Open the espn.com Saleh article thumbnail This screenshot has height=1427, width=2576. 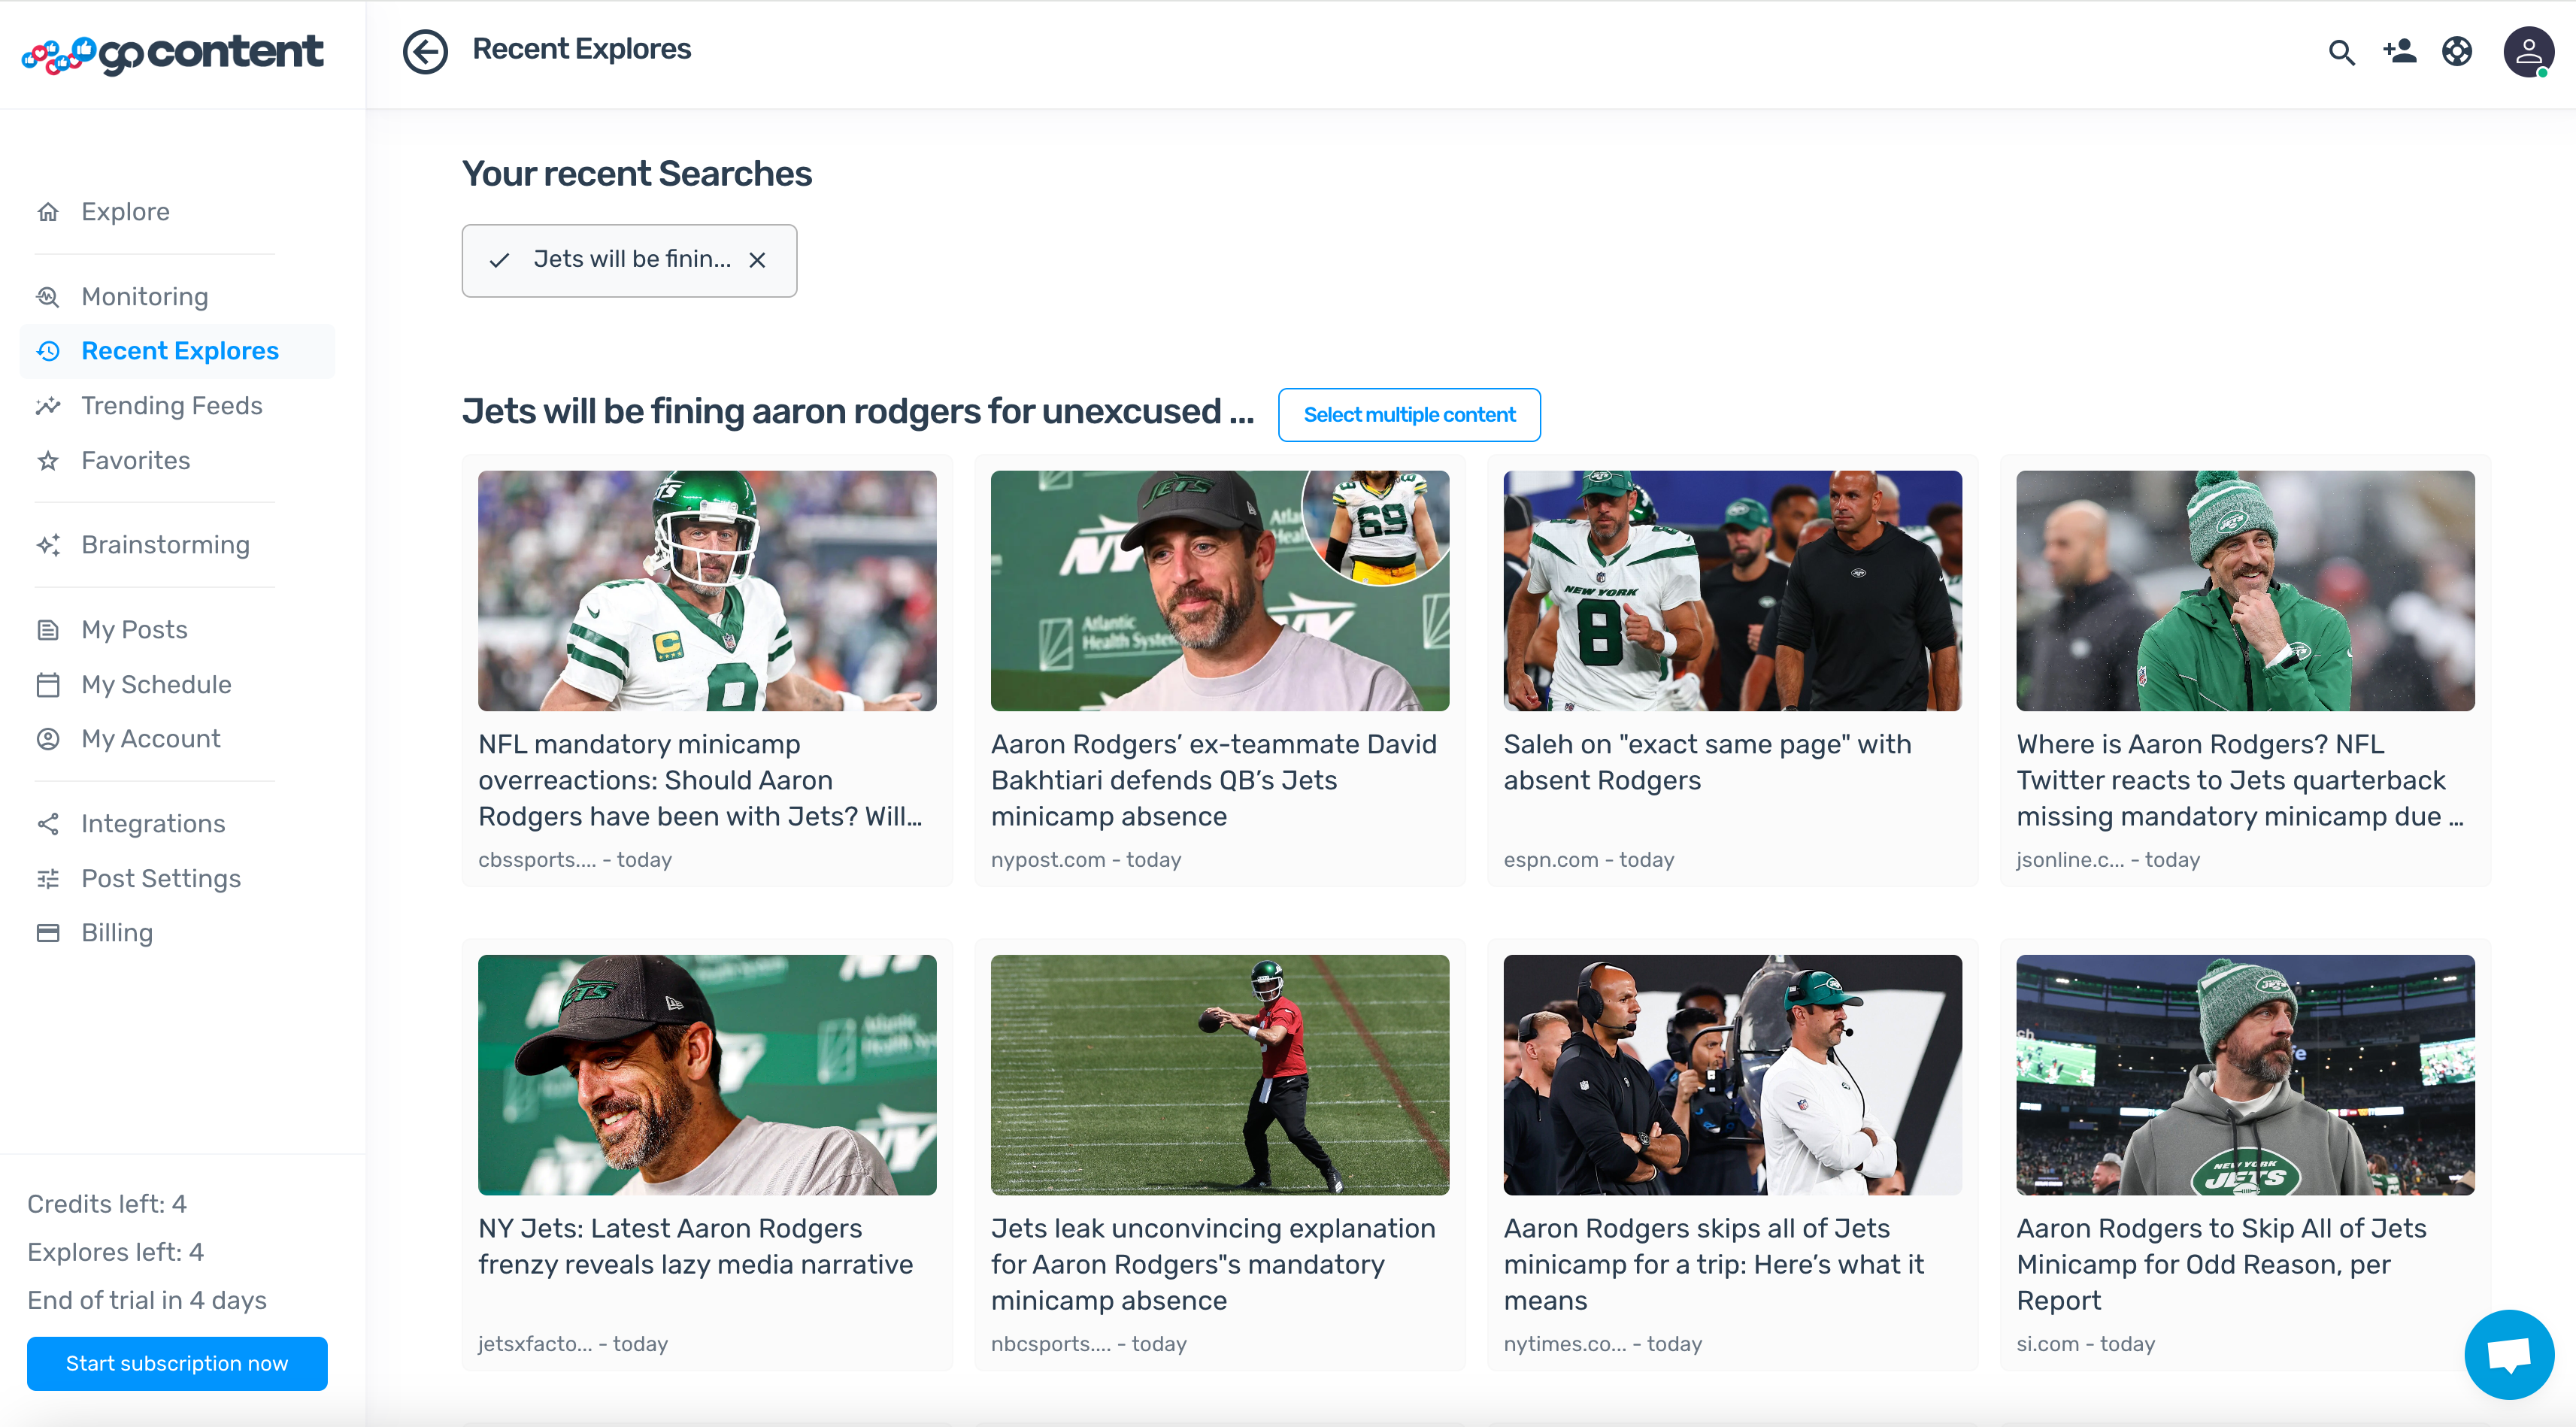pos(1732,591)
